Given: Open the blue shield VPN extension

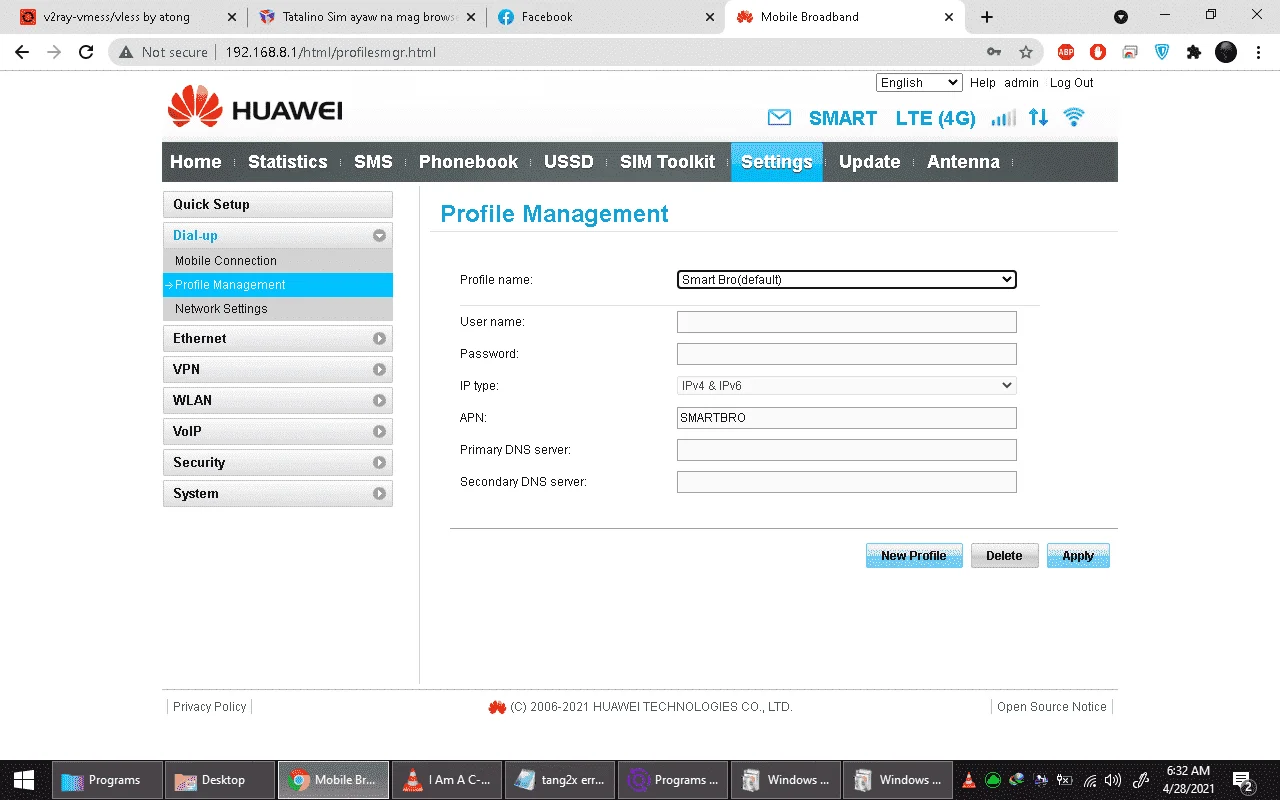Looking at the screenshot, I should point(1162,52).
